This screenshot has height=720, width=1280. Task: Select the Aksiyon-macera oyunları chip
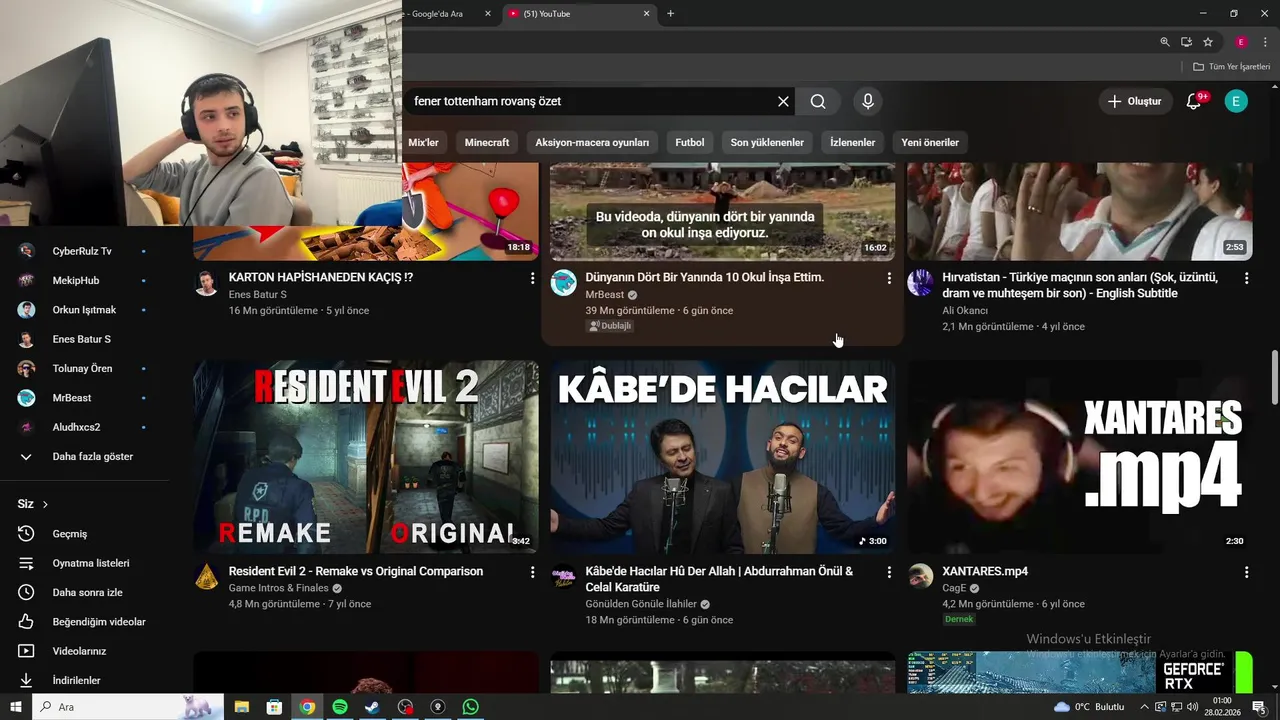click(x=592, y=142)
